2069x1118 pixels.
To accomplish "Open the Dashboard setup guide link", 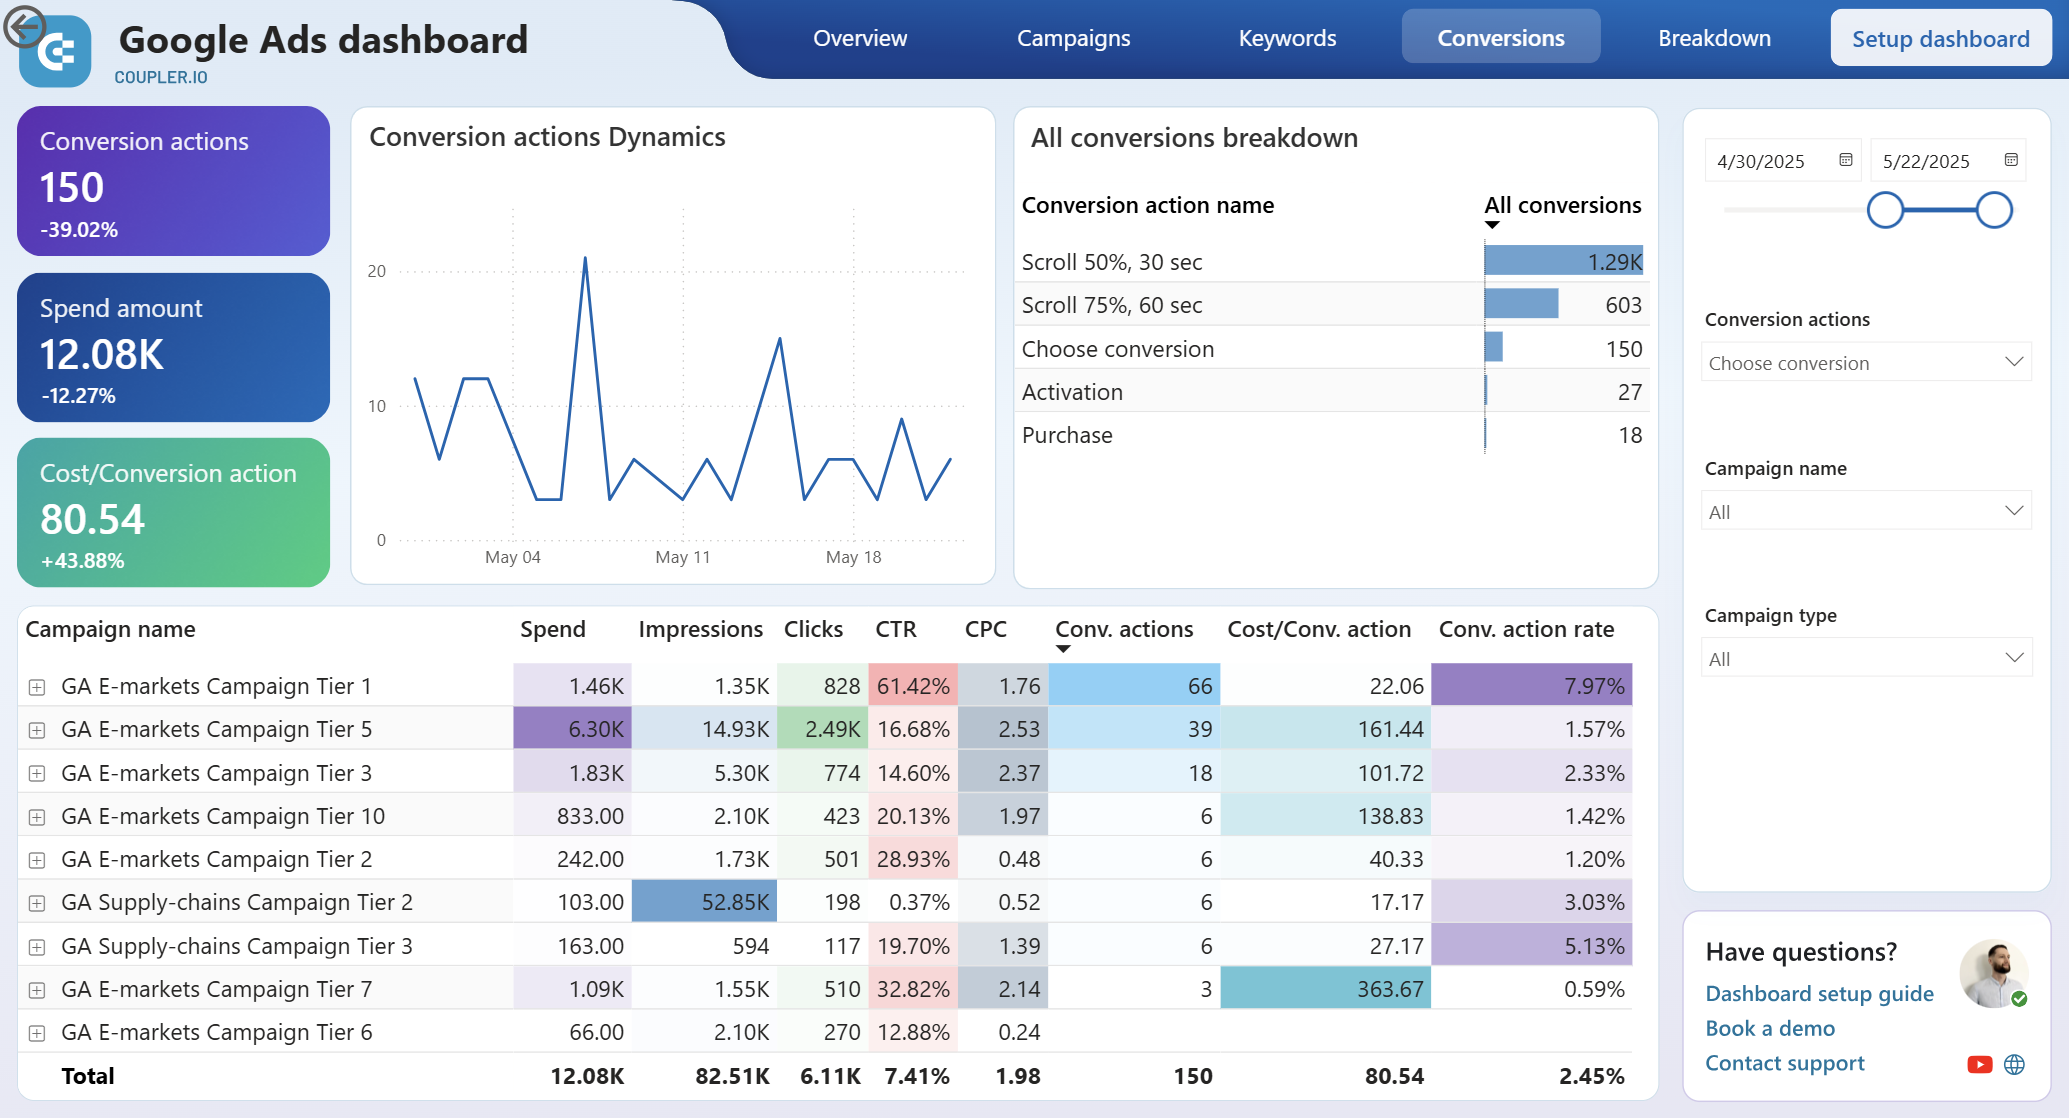I will tap(1819, 993).
